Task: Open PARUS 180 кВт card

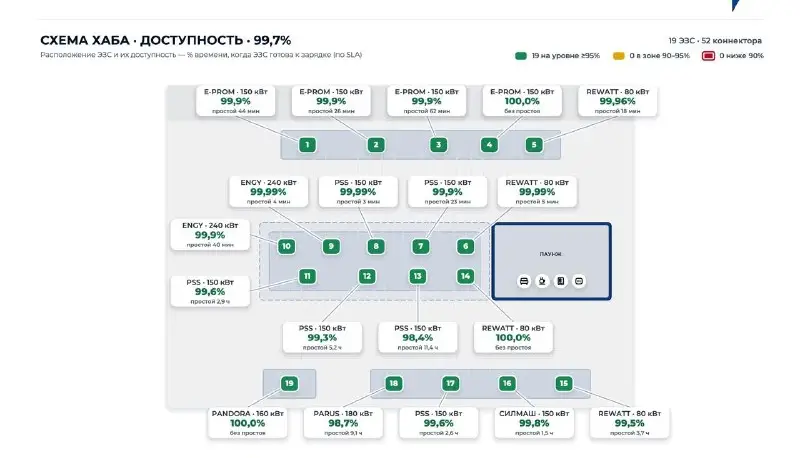Action: [343, 423]
